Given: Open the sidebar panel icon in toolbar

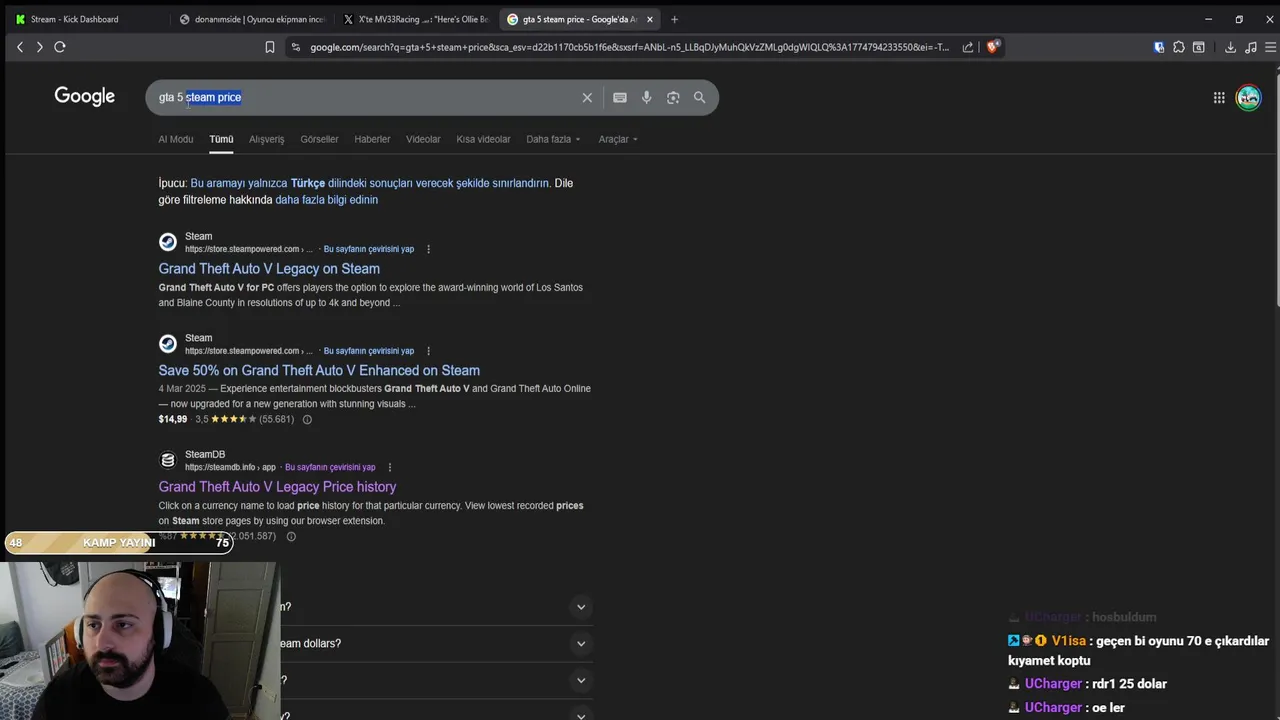Looking at the screenshot, I should (x=1199, y=47).
